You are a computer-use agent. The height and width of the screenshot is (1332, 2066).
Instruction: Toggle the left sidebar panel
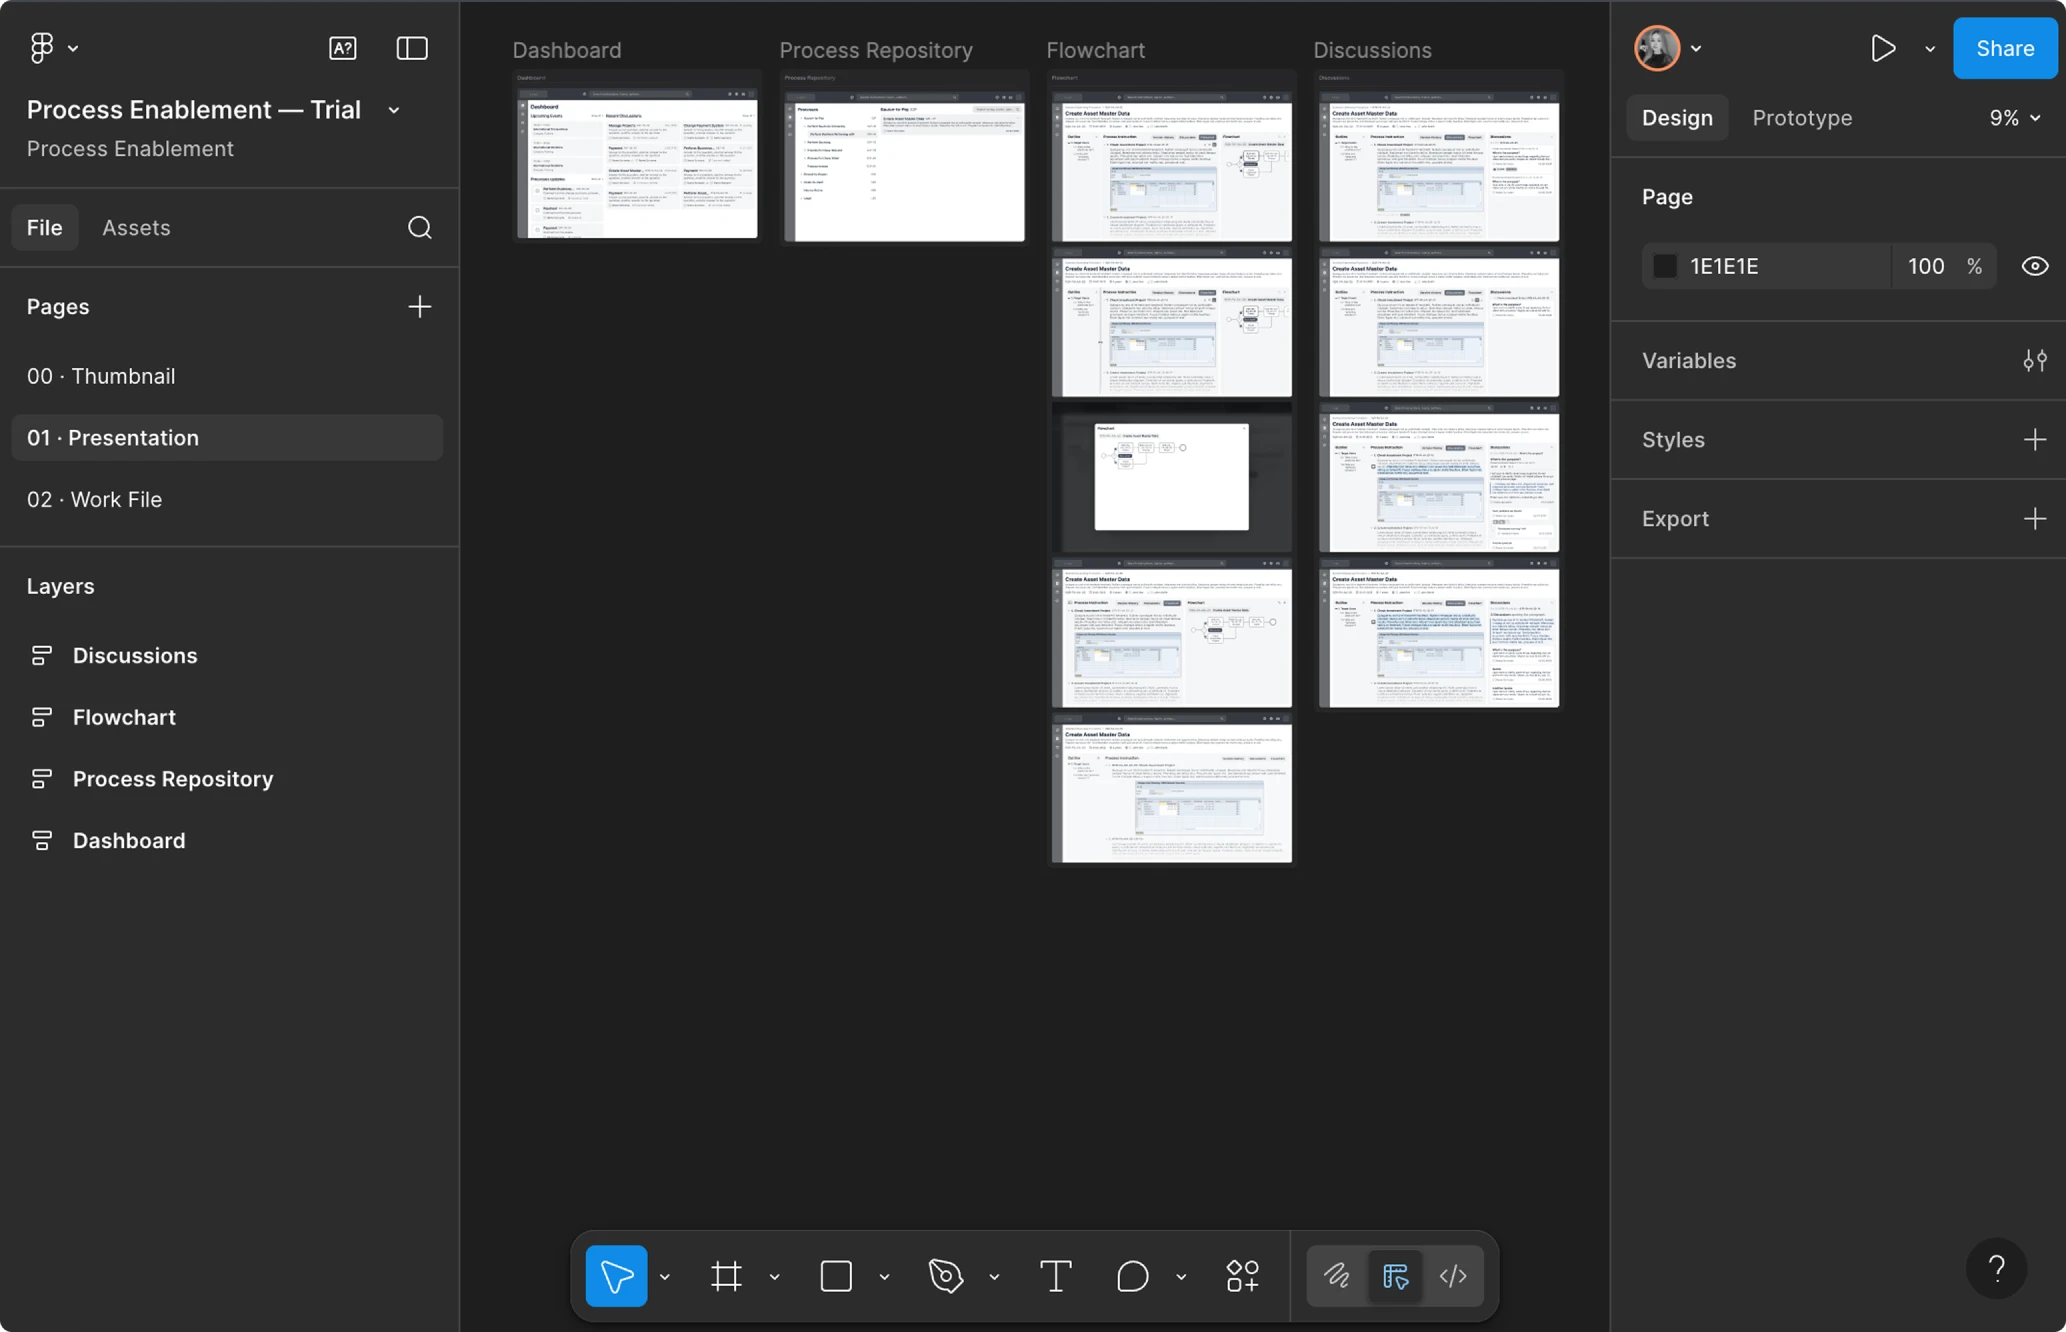[411, 48]
